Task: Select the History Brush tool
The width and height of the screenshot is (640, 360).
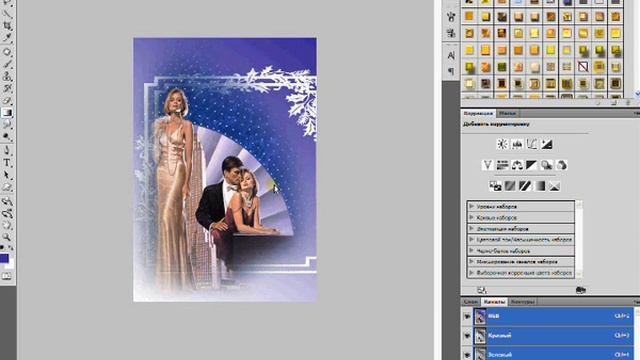Action: tap(7, 88)
